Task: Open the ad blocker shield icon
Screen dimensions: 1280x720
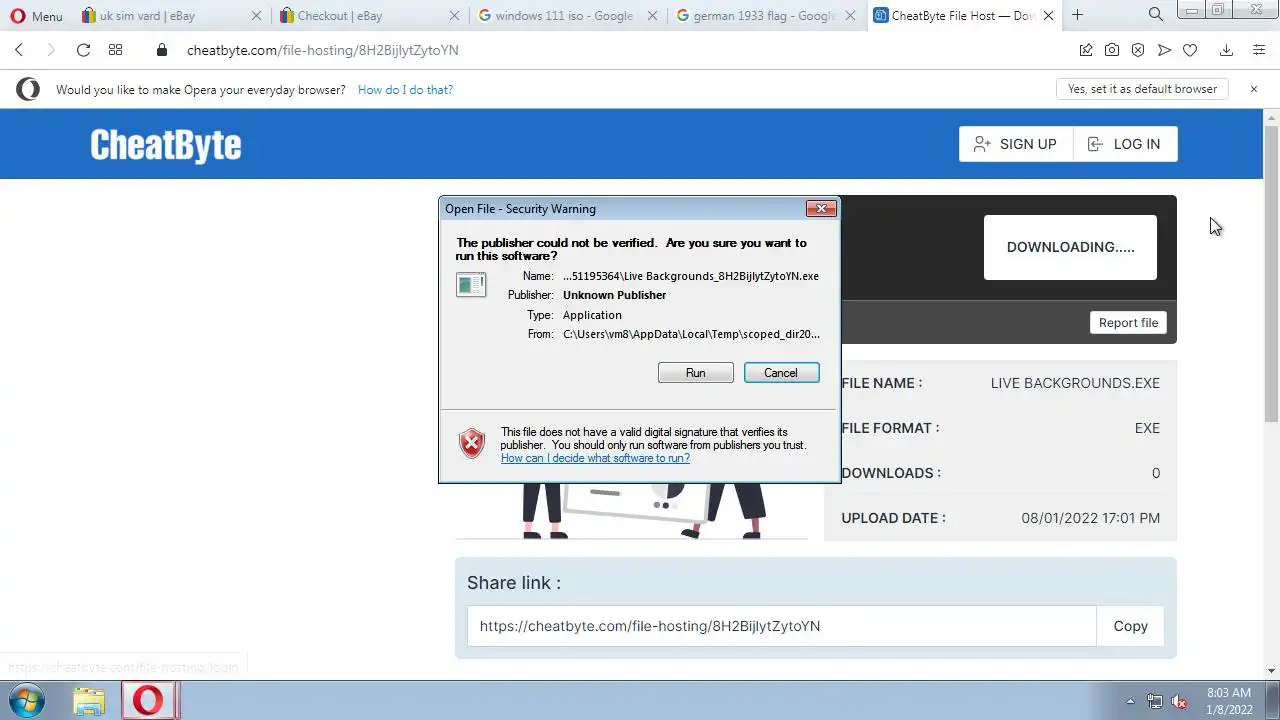Action: pyautogui.click(x=1138, y=50)
